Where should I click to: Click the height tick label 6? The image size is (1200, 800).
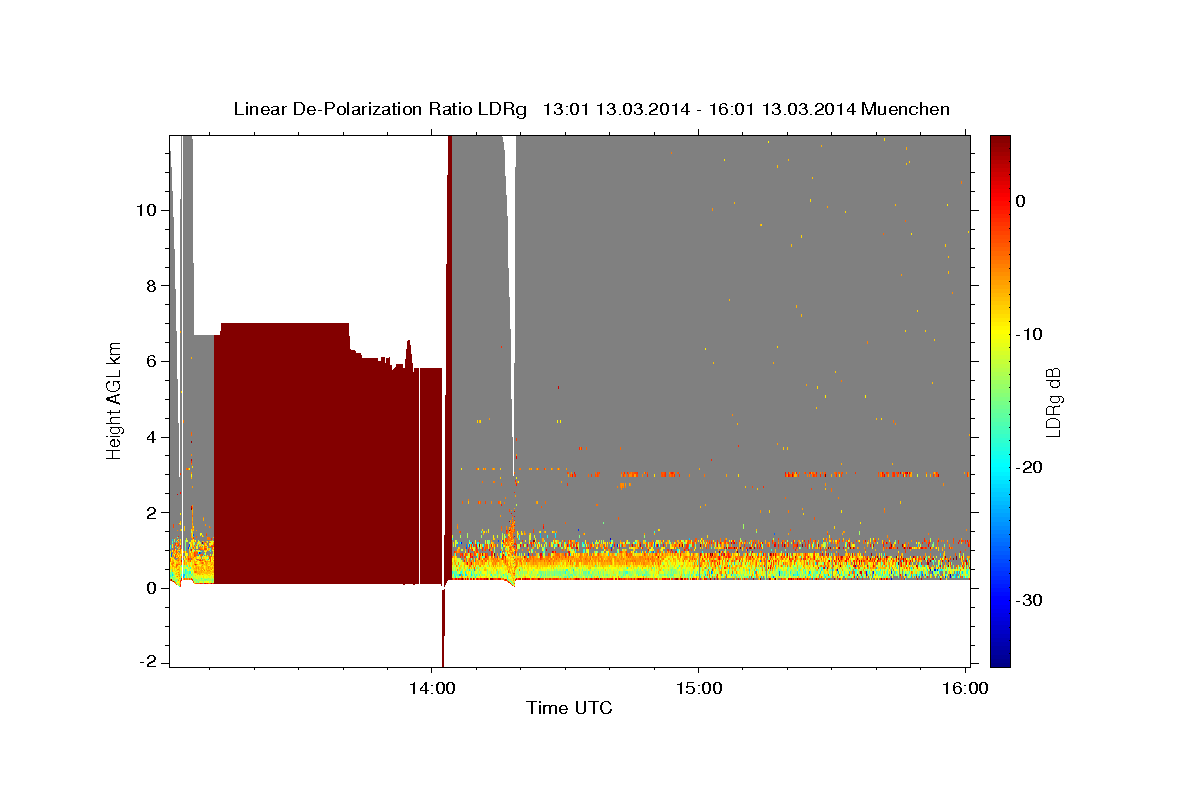click(152, 361)
